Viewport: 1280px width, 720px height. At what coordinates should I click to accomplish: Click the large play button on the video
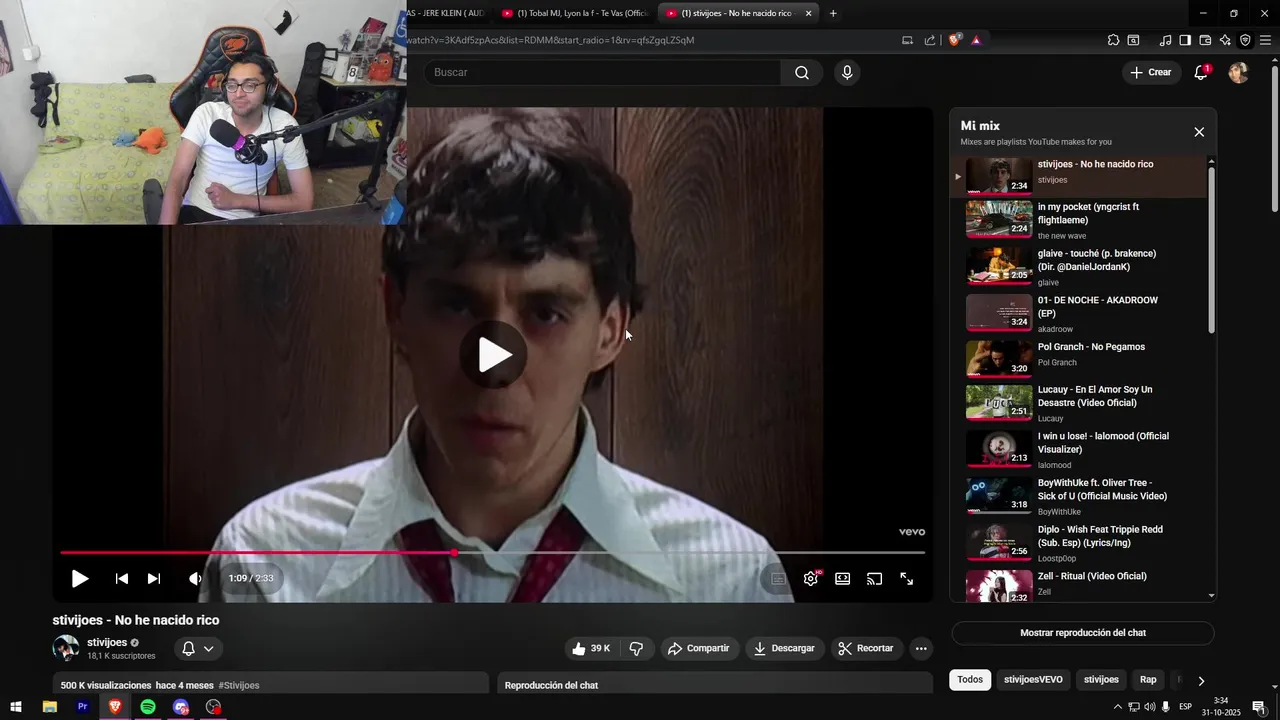pos(495,355)
